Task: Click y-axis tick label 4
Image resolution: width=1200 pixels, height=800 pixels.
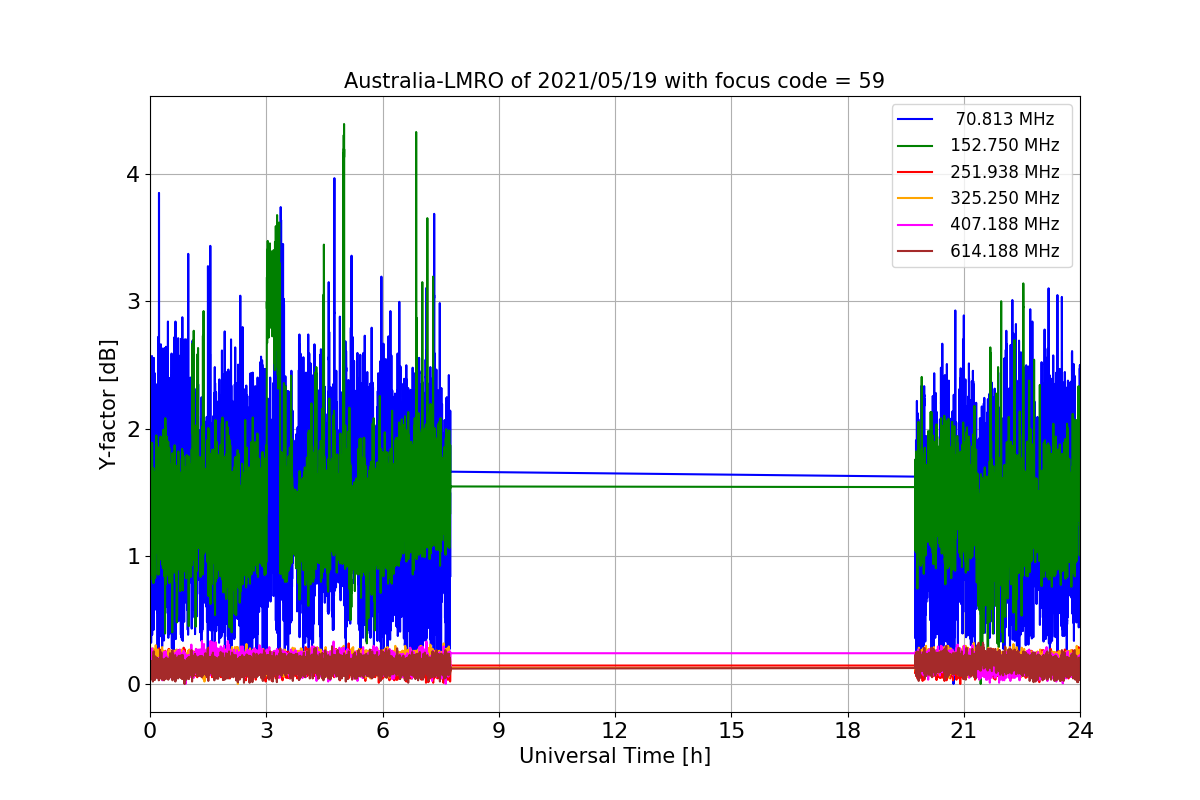Action: (133, 174)
